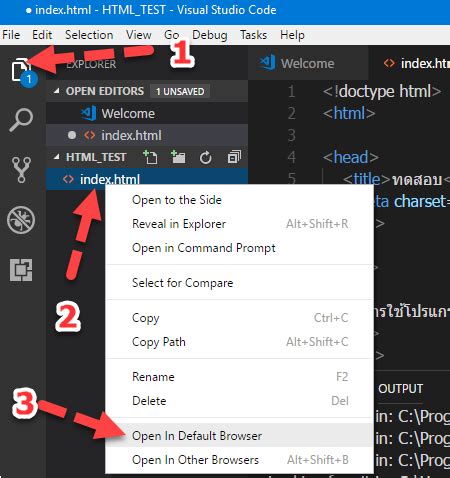This screenshot has width=450, height=478.
Task: Collapse the OPEN EDITORS section
Action: (x=57, y=91)
